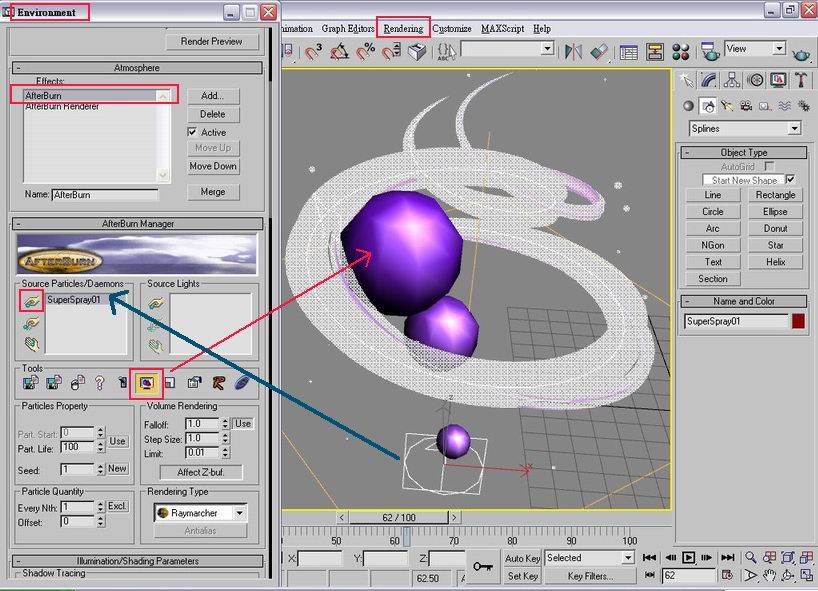Click the pick particles/daemons icon
The height and width of the screenshot is (591, 818).
[32, 300]
